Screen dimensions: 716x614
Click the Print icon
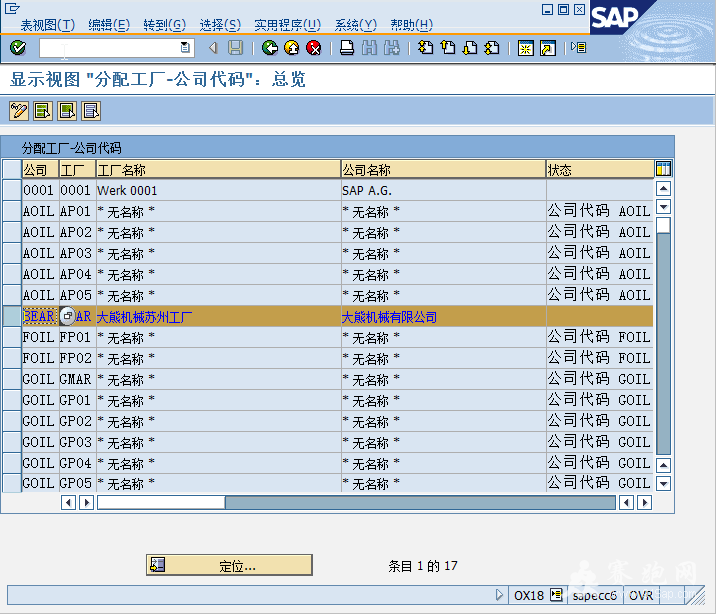pos(347,47)
